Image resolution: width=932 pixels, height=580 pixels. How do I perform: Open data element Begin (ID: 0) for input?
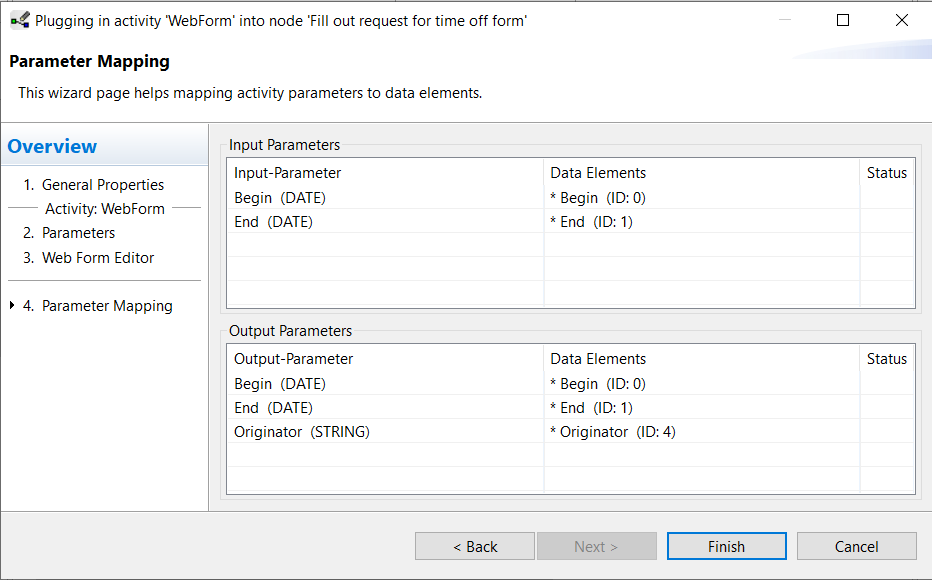coord(598,198)
